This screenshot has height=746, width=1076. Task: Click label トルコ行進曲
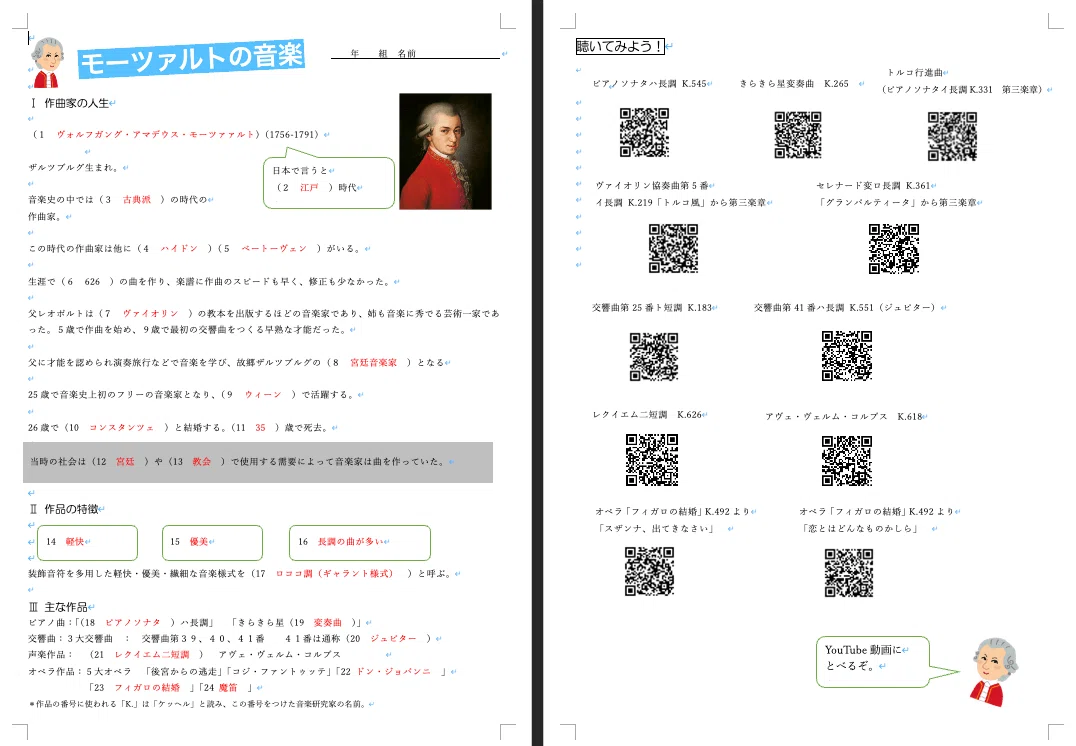click(915, 73)
